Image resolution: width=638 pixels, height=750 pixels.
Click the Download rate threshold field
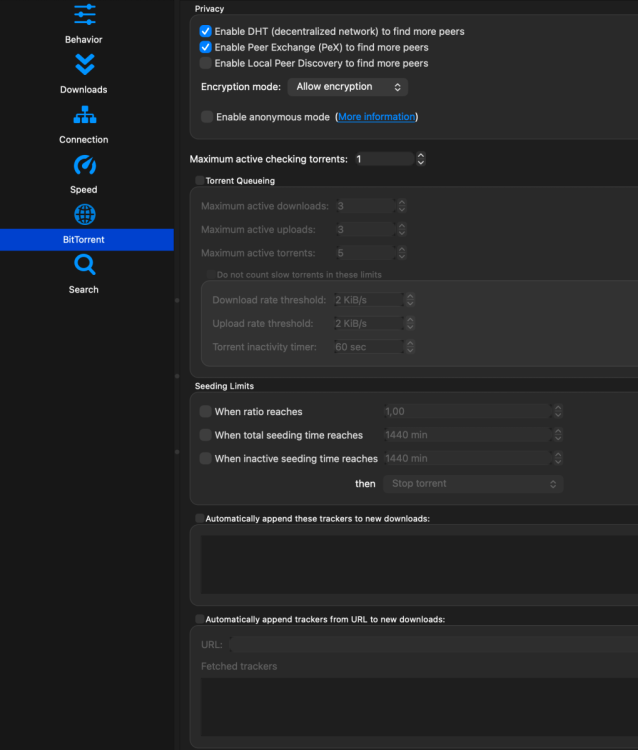[x=369, y=300]
